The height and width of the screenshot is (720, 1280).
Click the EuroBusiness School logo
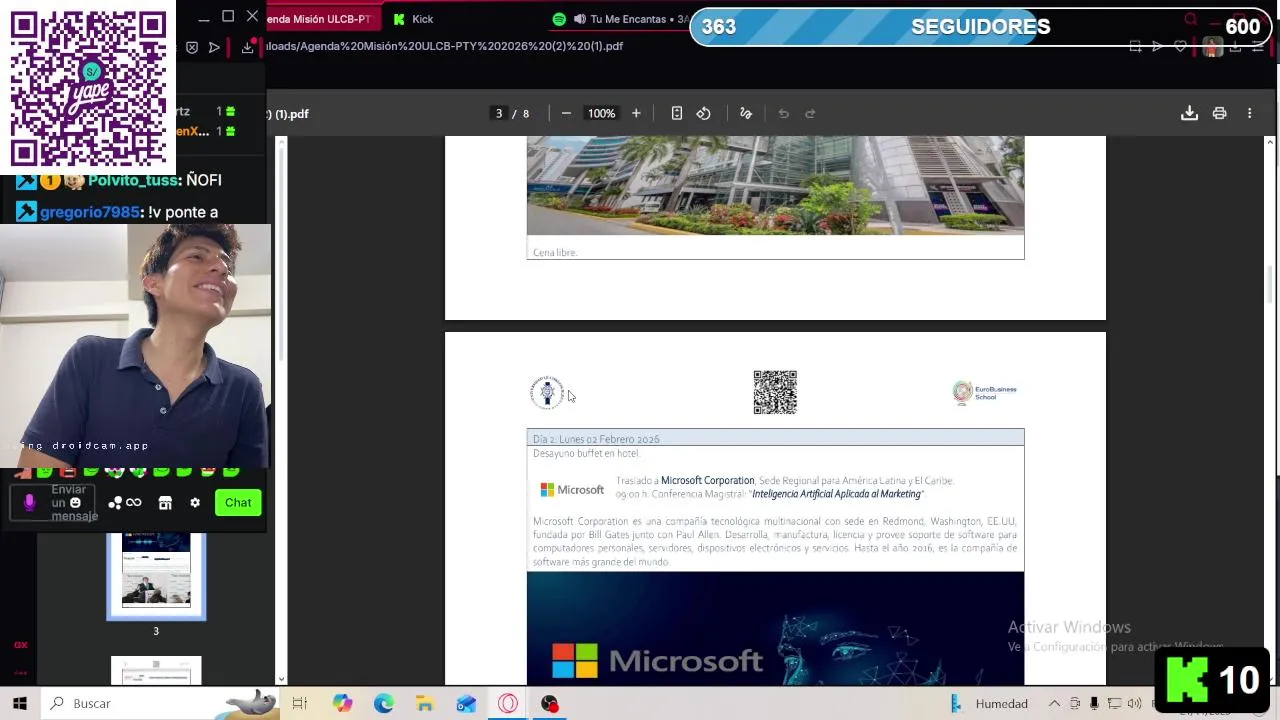coord(985,392)
